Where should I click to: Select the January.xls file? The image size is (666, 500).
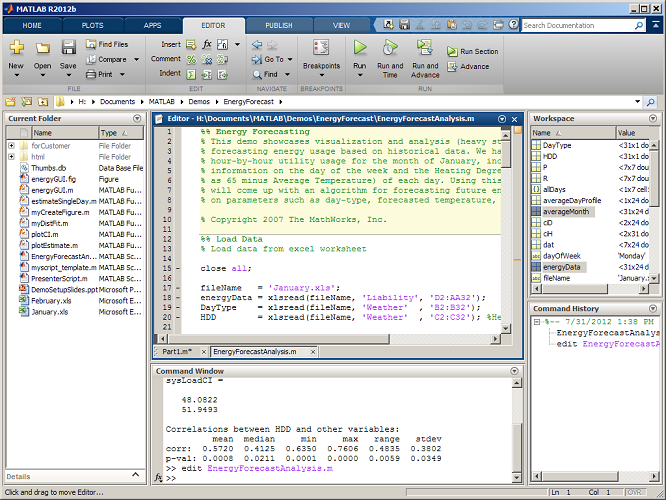pyautogui.click(x=48, y=312)
